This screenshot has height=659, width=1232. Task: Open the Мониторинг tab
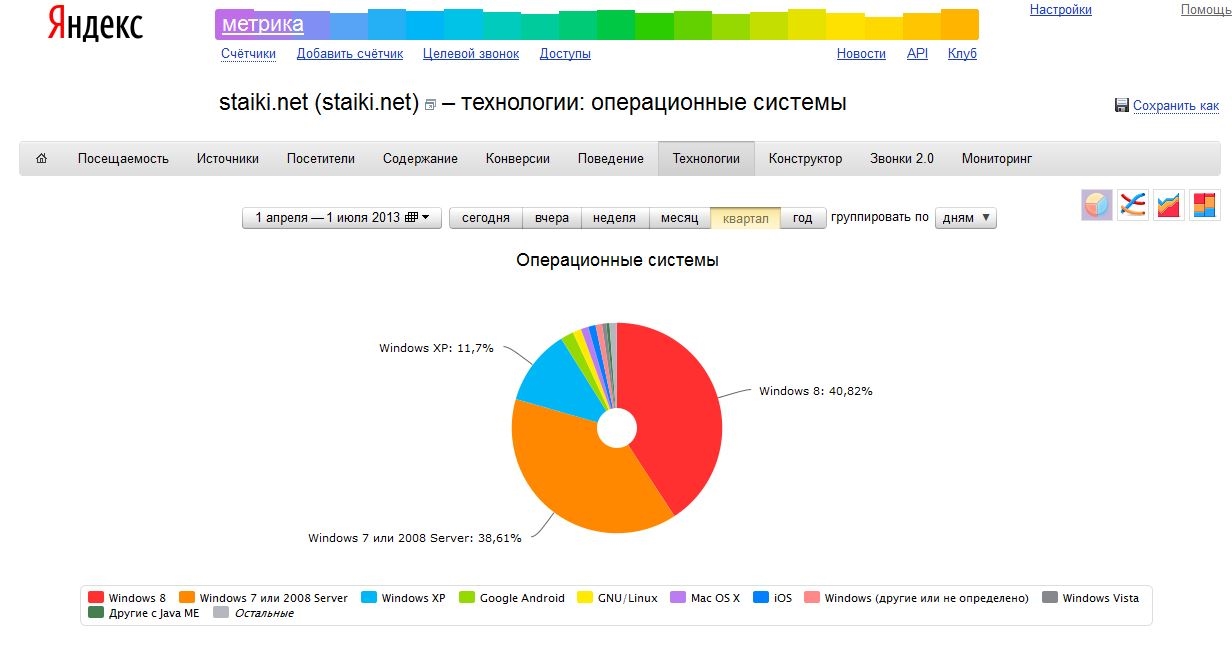[x=997, y=158]
